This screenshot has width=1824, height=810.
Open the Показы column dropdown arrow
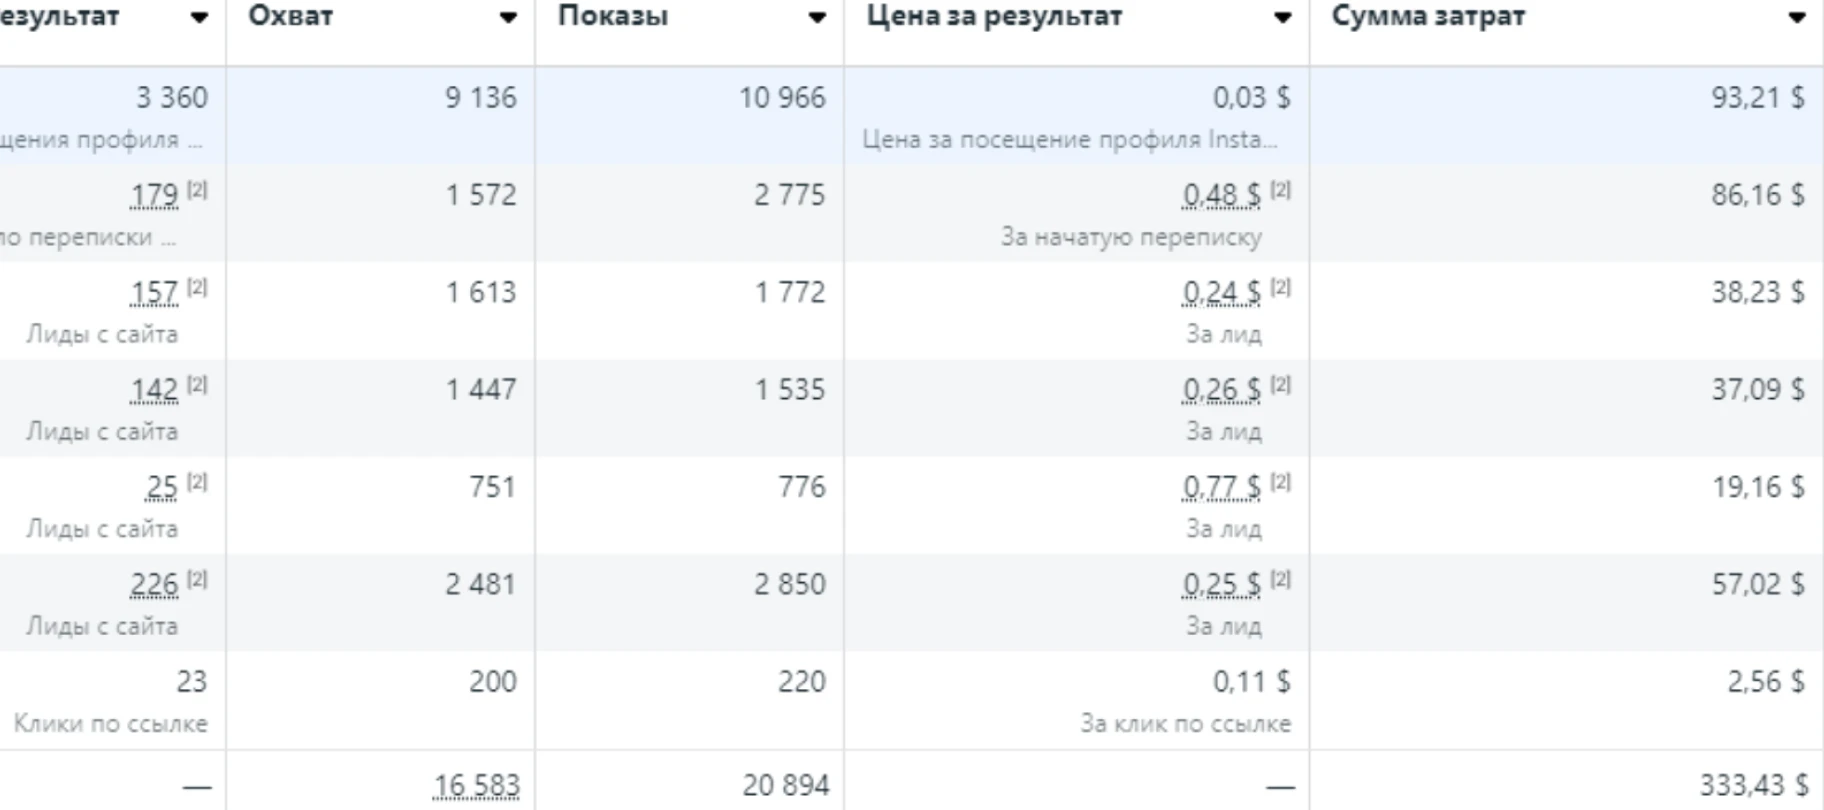(x=817, y=17)
